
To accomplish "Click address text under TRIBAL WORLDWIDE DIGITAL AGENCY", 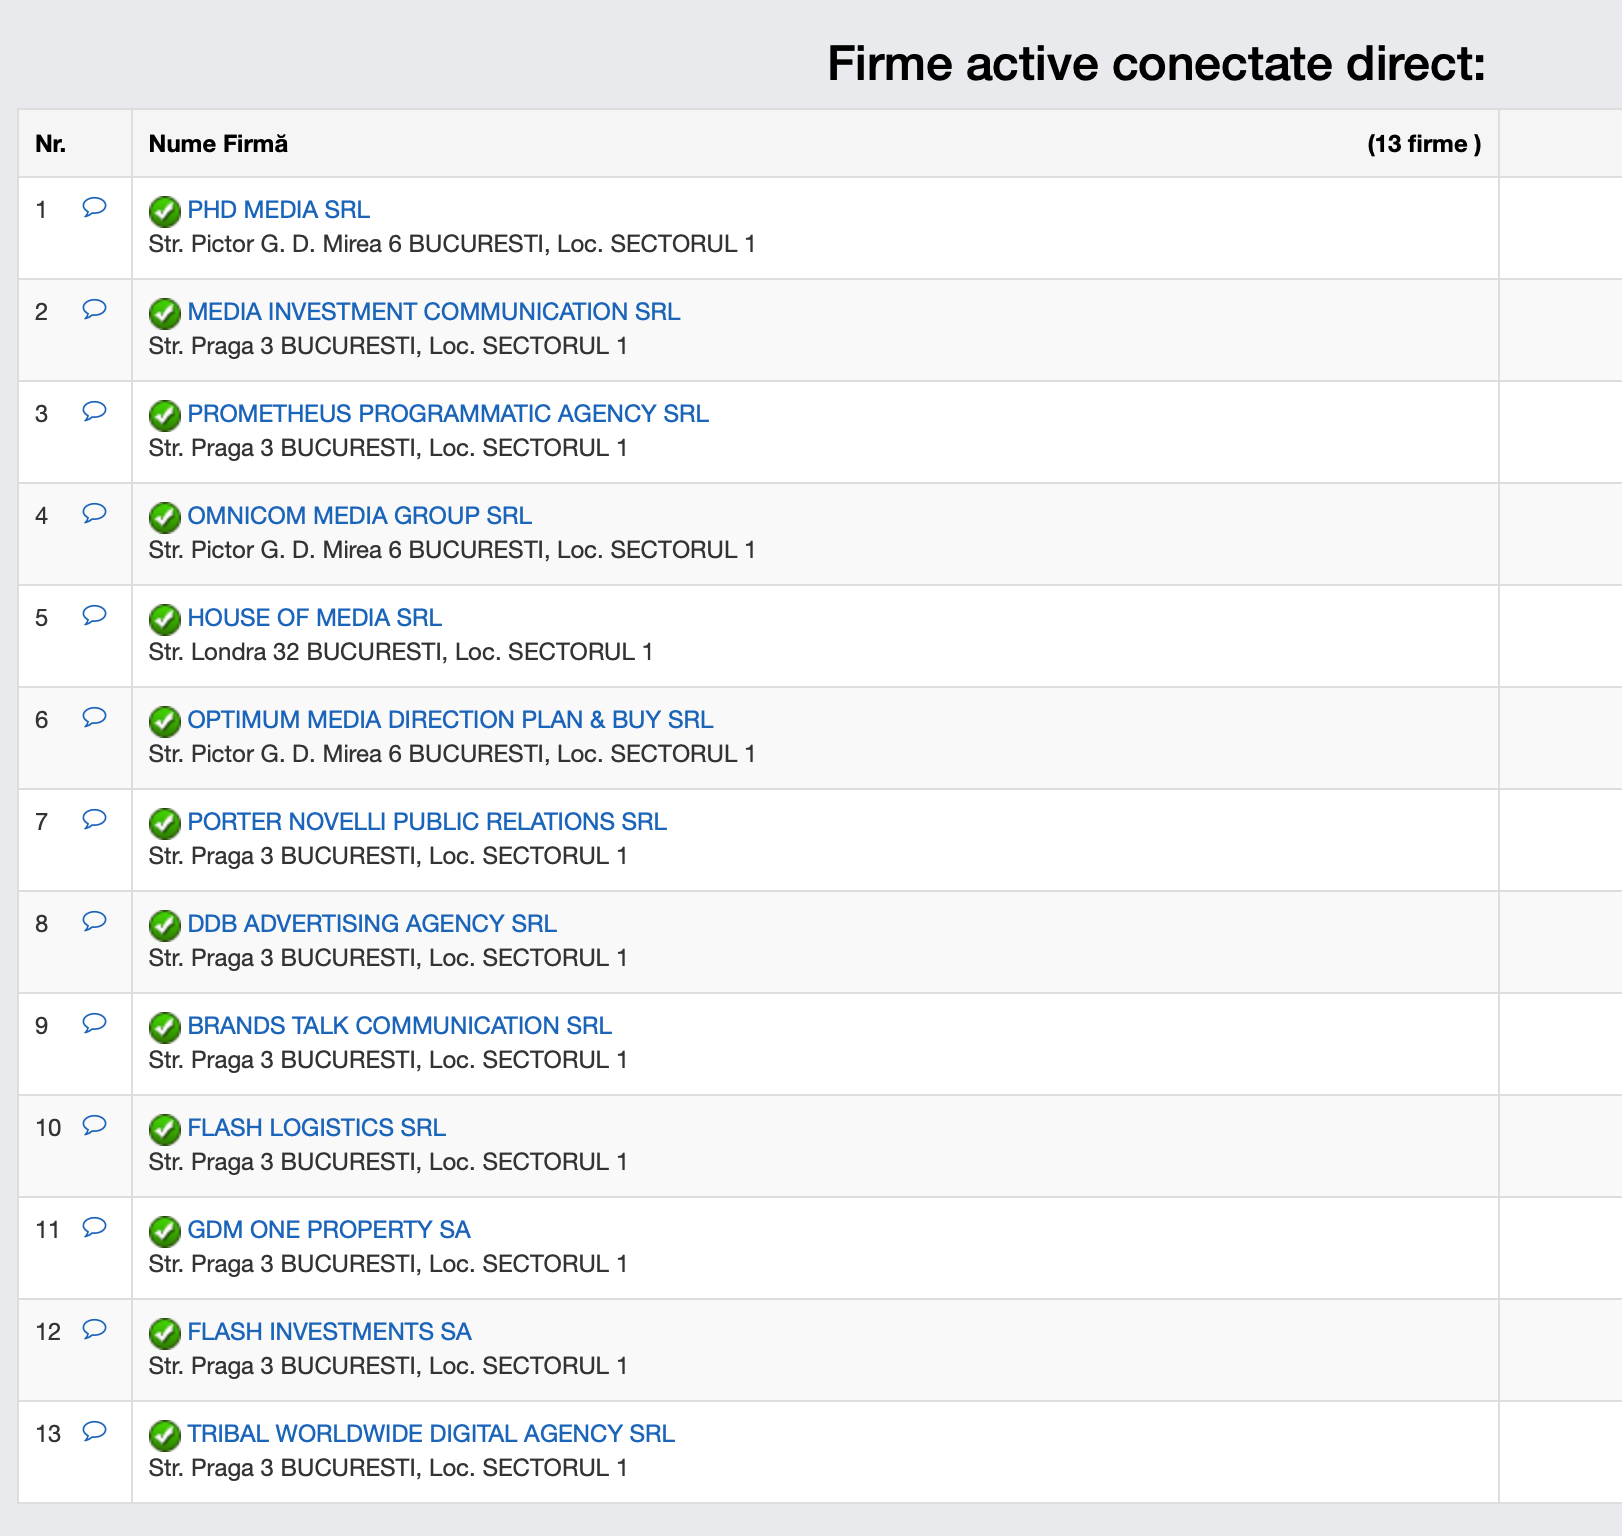I will 388,1468.
